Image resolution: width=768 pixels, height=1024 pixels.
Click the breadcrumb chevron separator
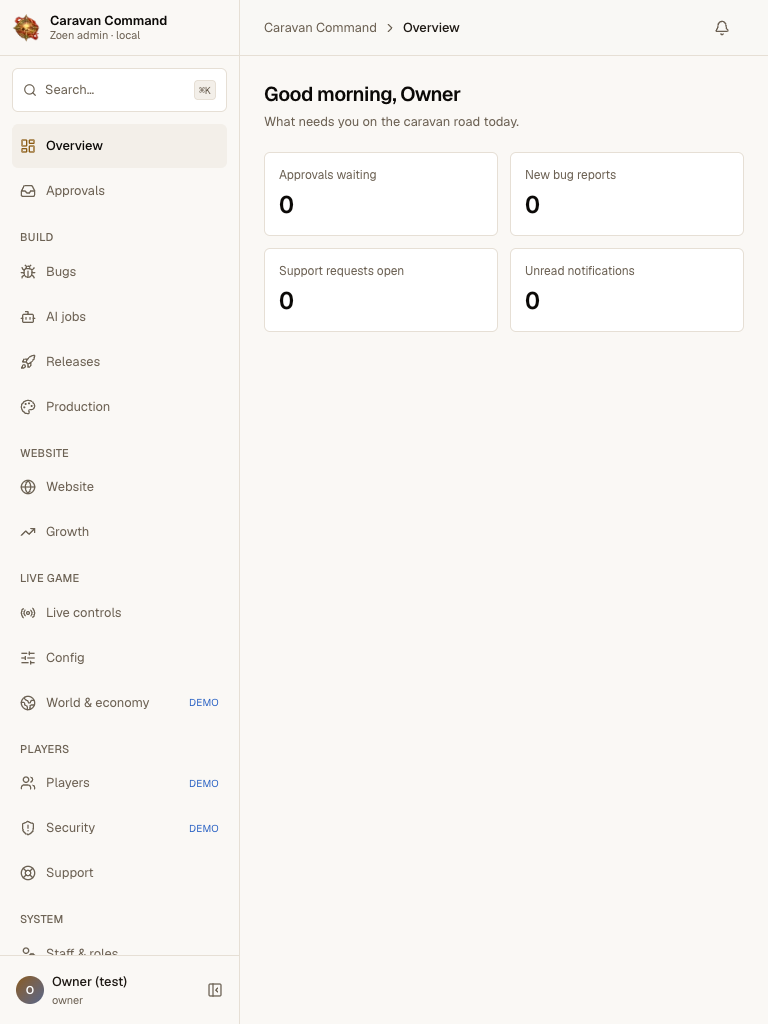[x=390, y=28]
